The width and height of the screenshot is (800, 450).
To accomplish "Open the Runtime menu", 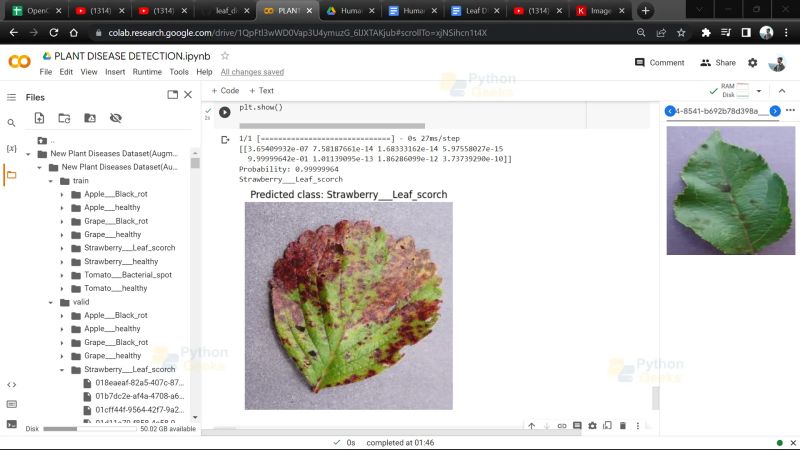I will [x=147, y=72].
